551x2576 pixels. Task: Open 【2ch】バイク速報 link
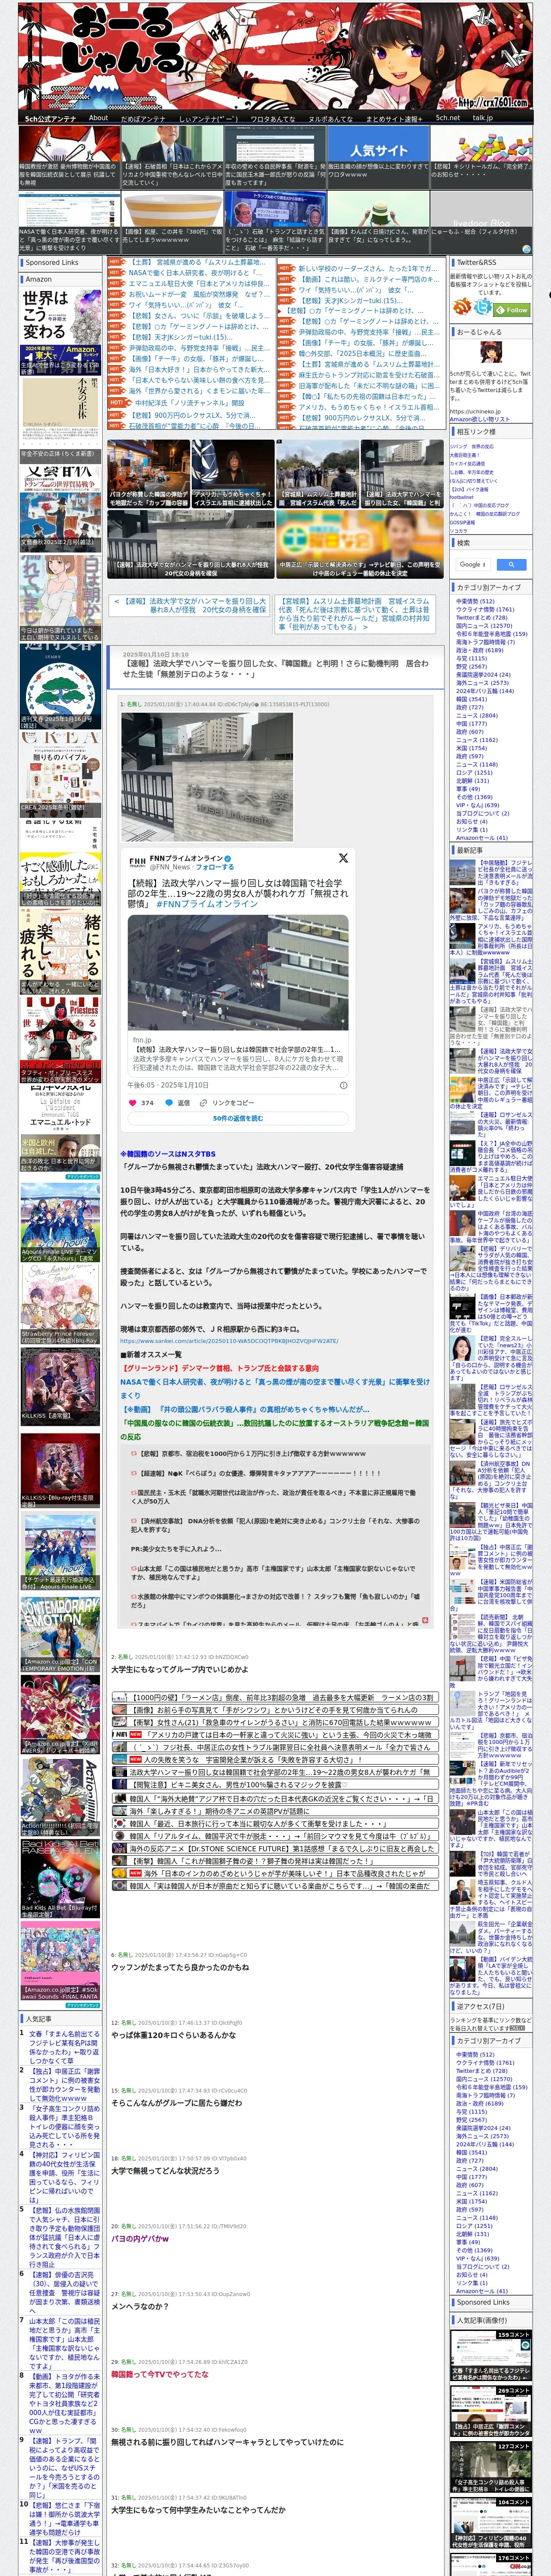(x=469, y=489)
